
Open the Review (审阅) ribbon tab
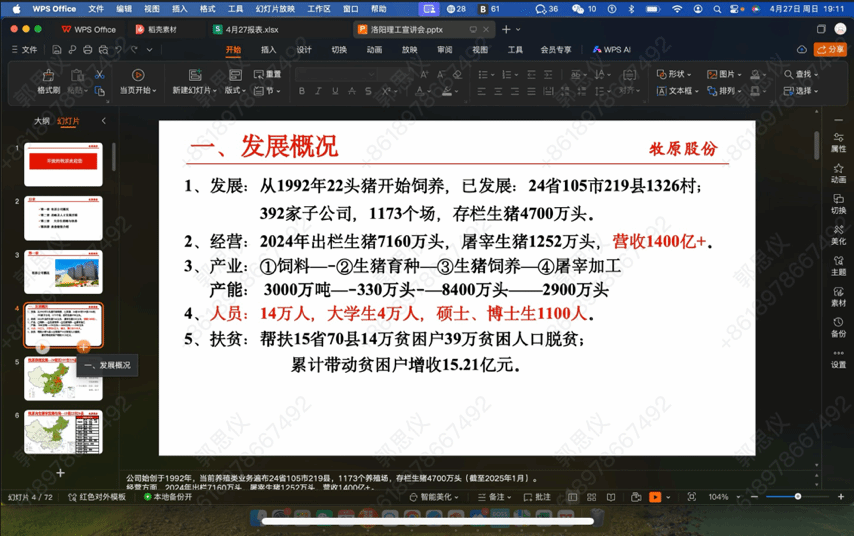tap(444, 50)
